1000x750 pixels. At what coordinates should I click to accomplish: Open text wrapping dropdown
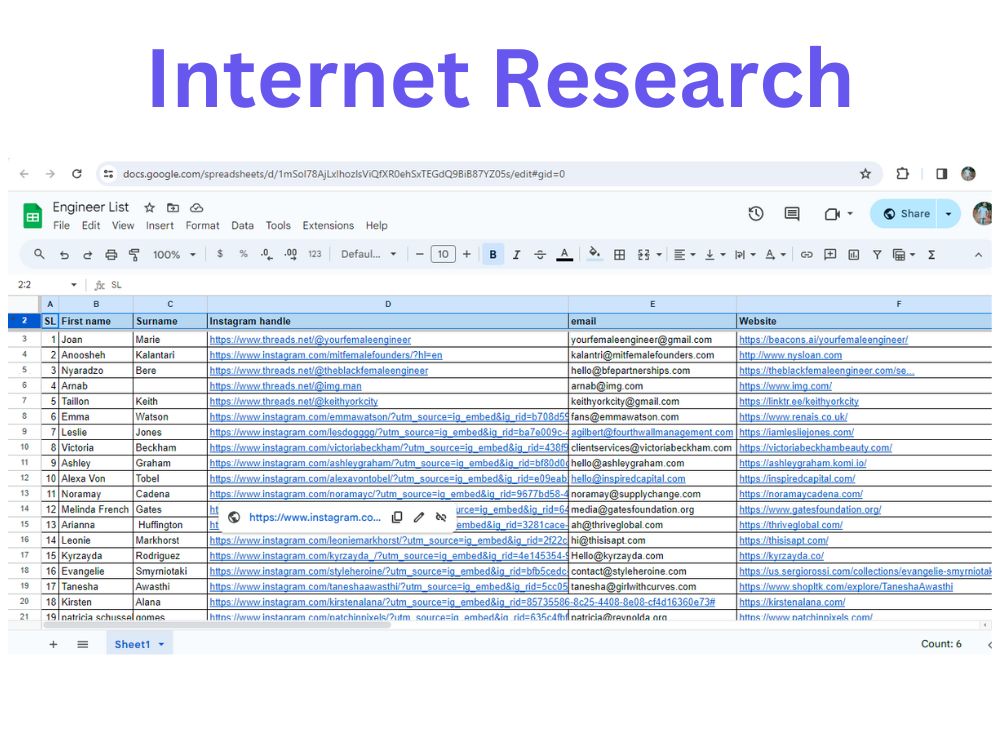click(x=745, y=254)
